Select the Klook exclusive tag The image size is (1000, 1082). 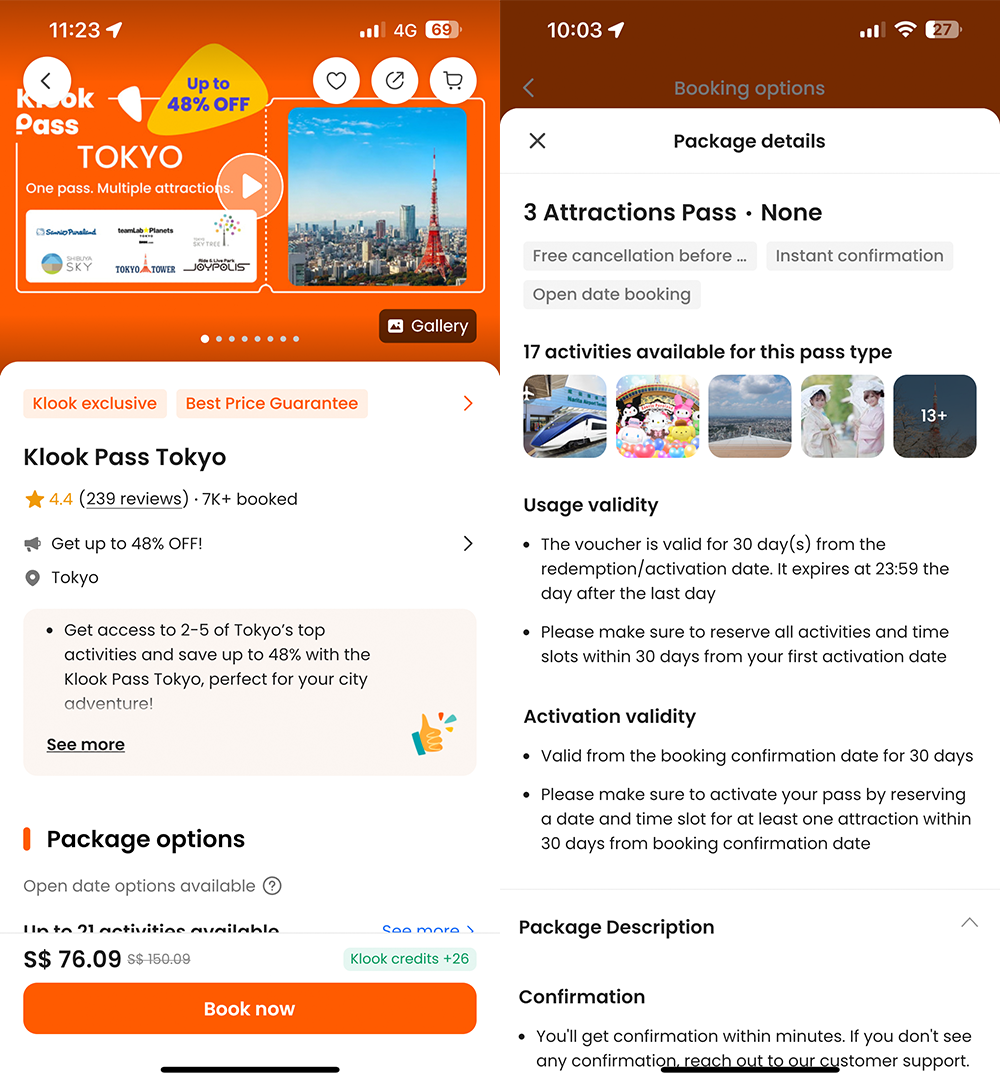pyautogui.click(x=95, y=404)
